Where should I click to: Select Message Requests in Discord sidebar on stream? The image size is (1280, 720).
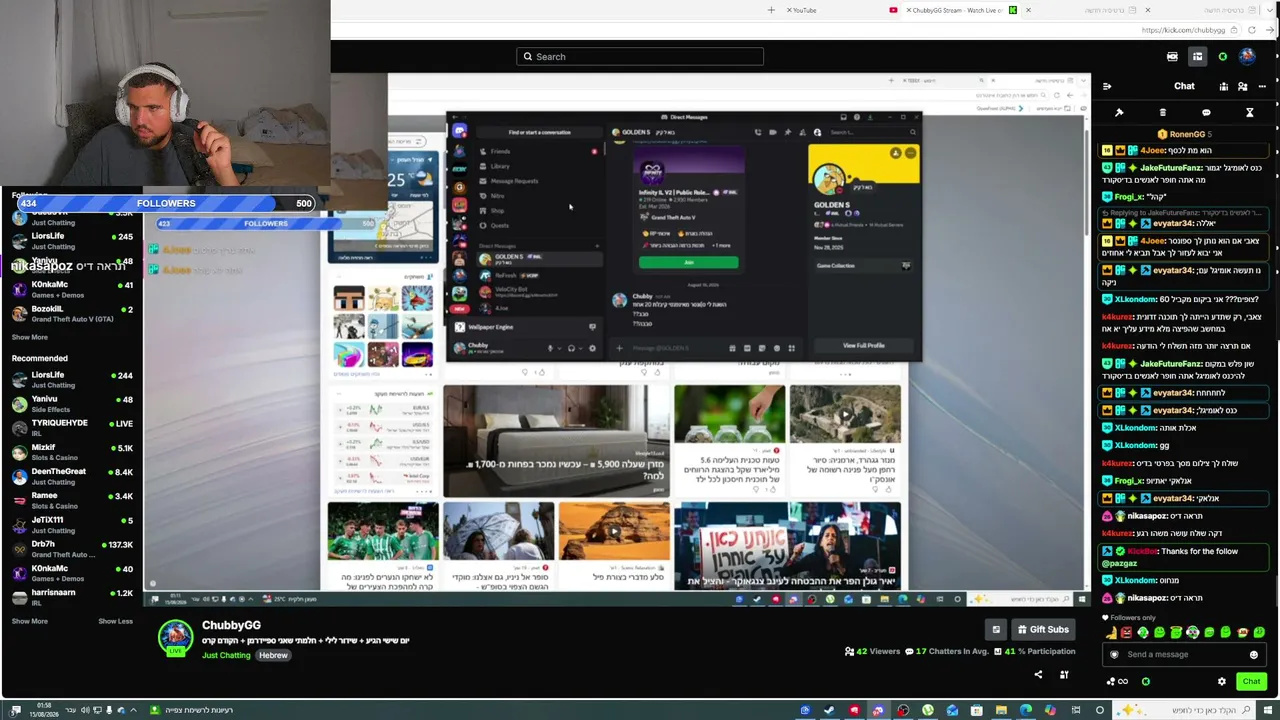click(514, 181)
